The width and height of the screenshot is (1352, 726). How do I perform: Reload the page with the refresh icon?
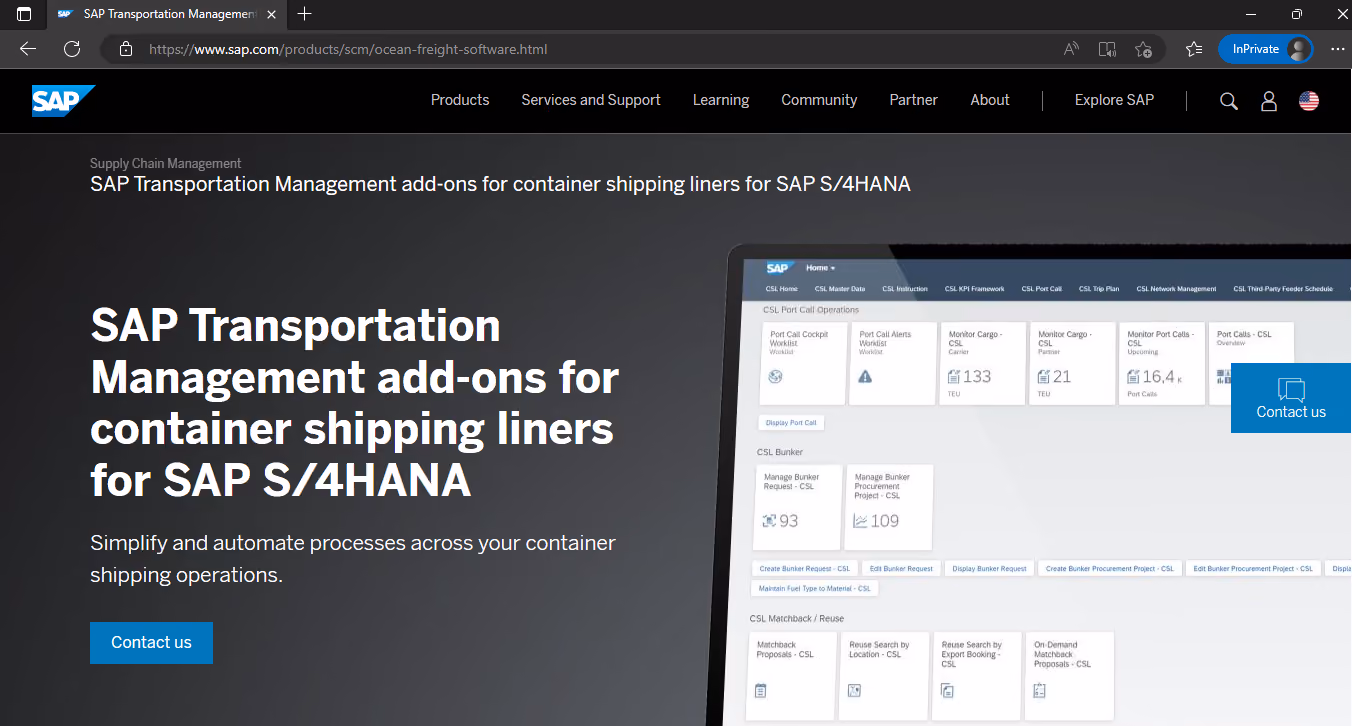pos(72,49)
